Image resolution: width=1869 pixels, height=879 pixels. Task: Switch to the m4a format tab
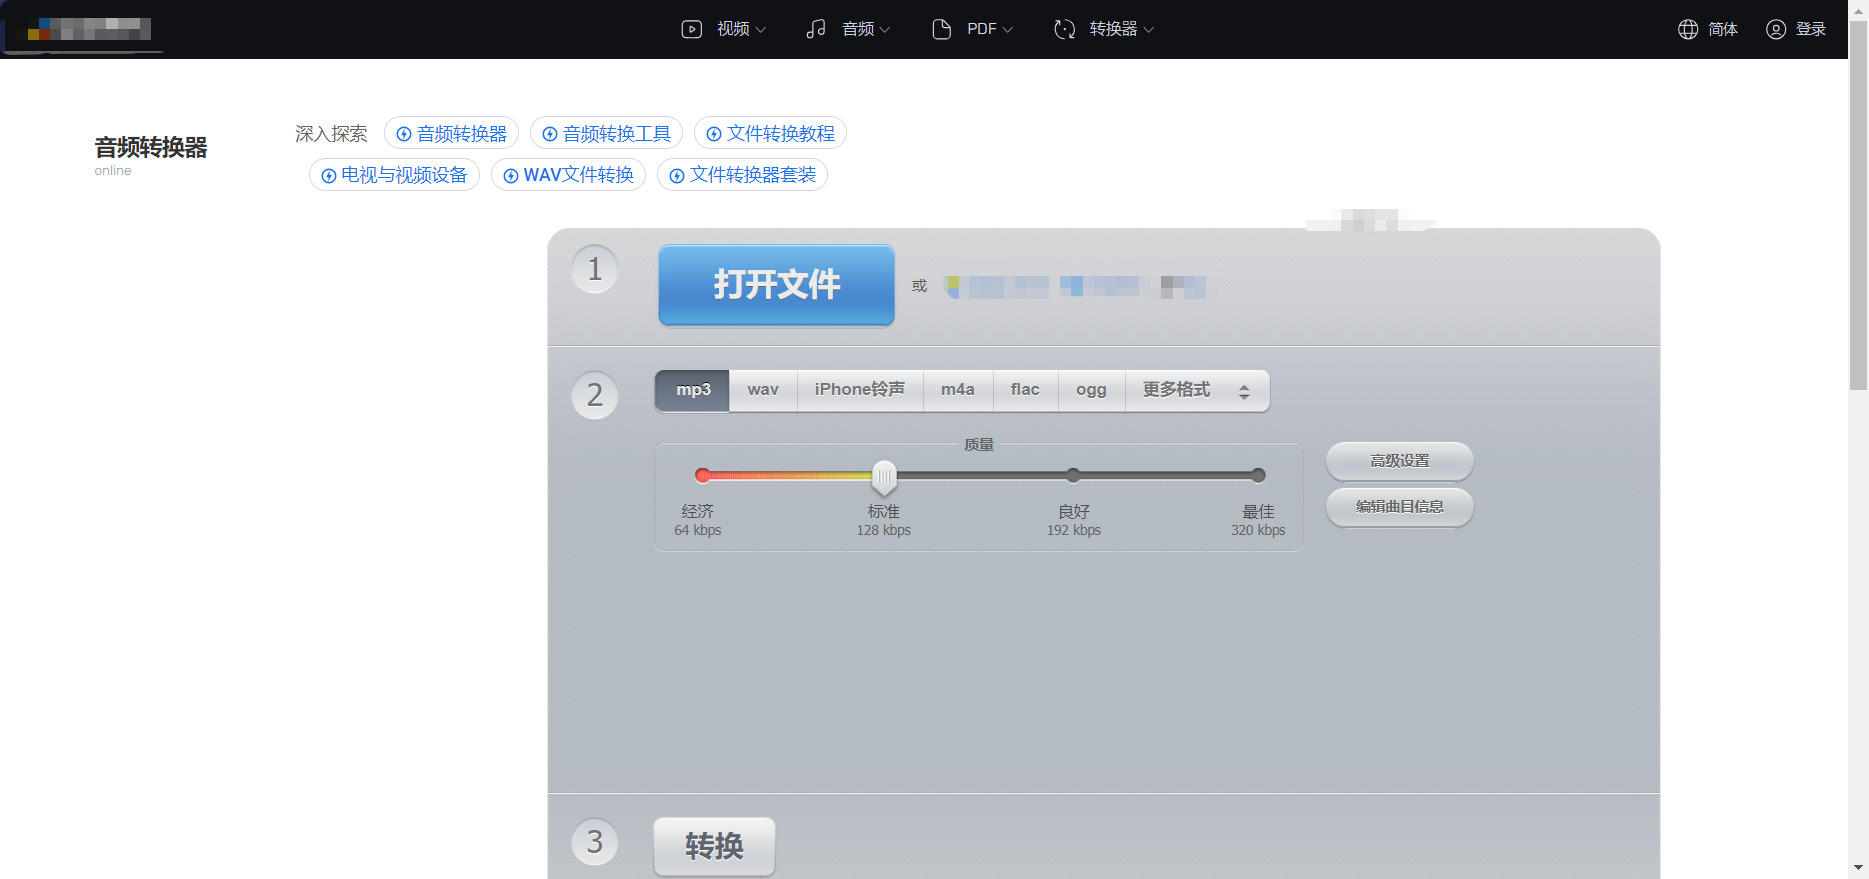click(x=957, y=390)
